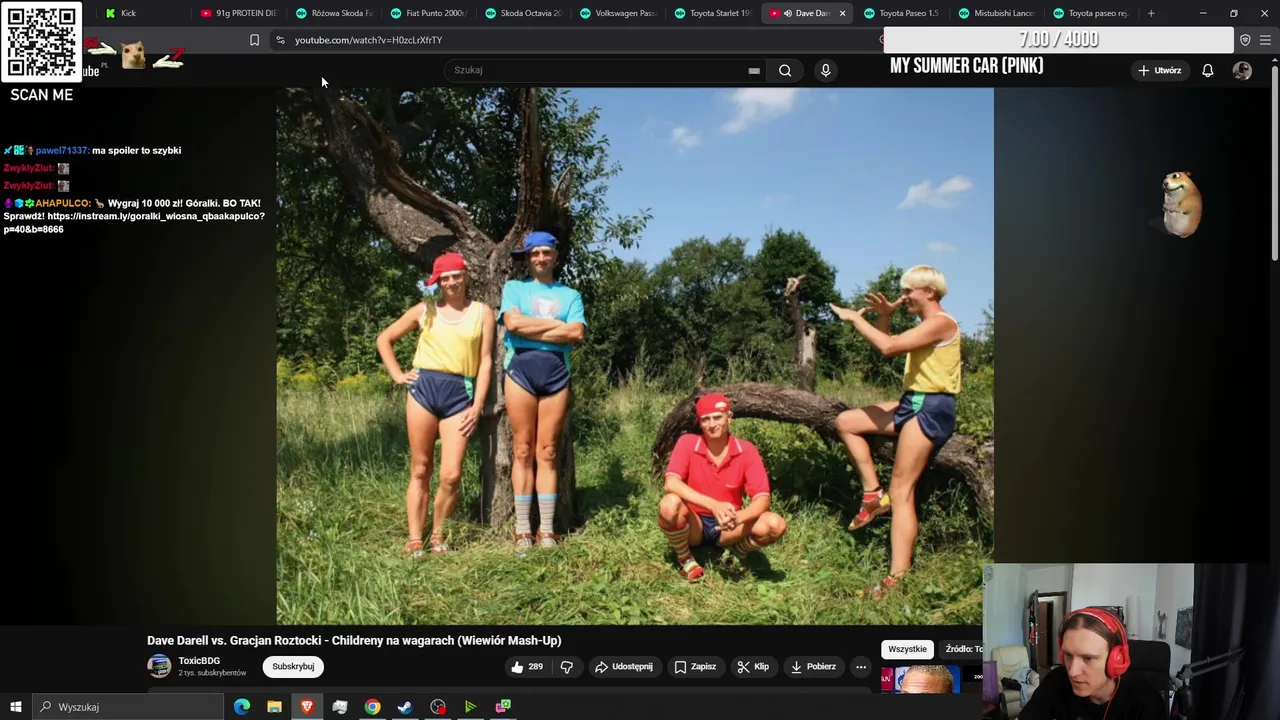Open the YouTube account avatar menu

pyautogui.click(x=1242, y=70)
